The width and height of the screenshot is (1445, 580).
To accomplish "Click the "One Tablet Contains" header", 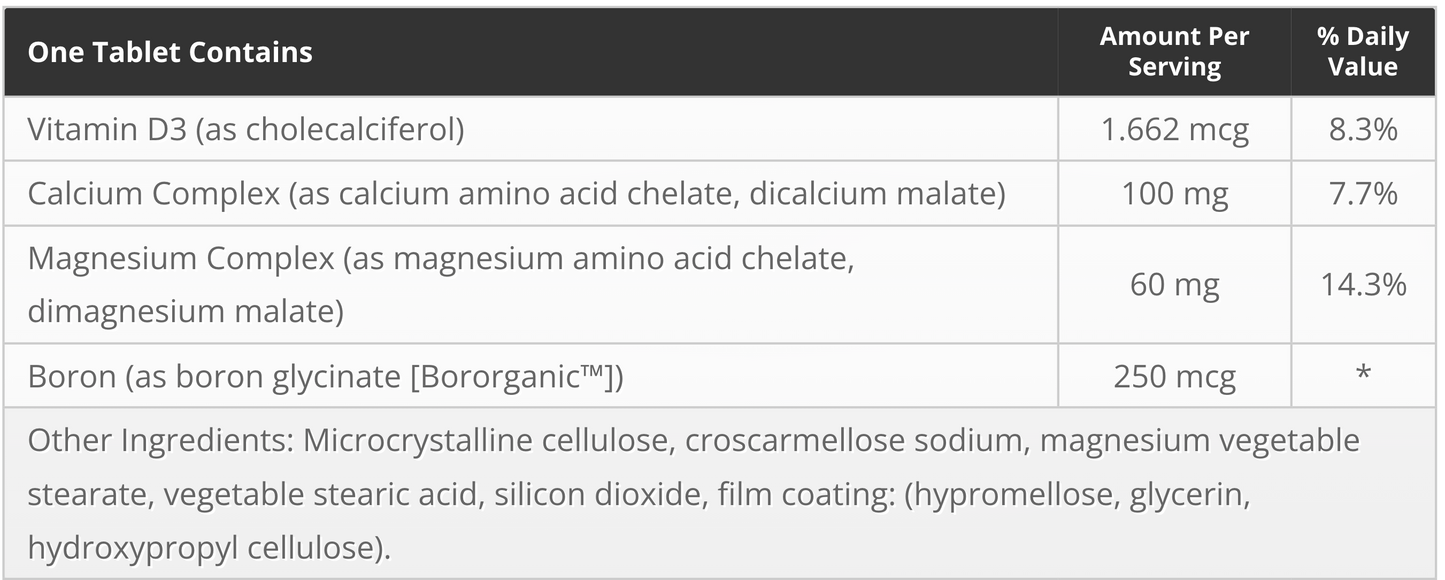I will [x=170, y=52].
